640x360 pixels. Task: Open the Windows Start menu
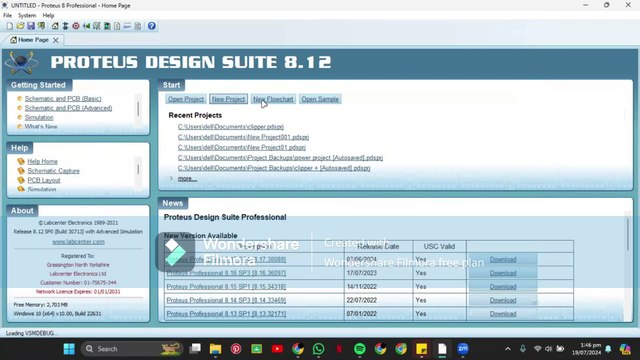click(69, 349)
